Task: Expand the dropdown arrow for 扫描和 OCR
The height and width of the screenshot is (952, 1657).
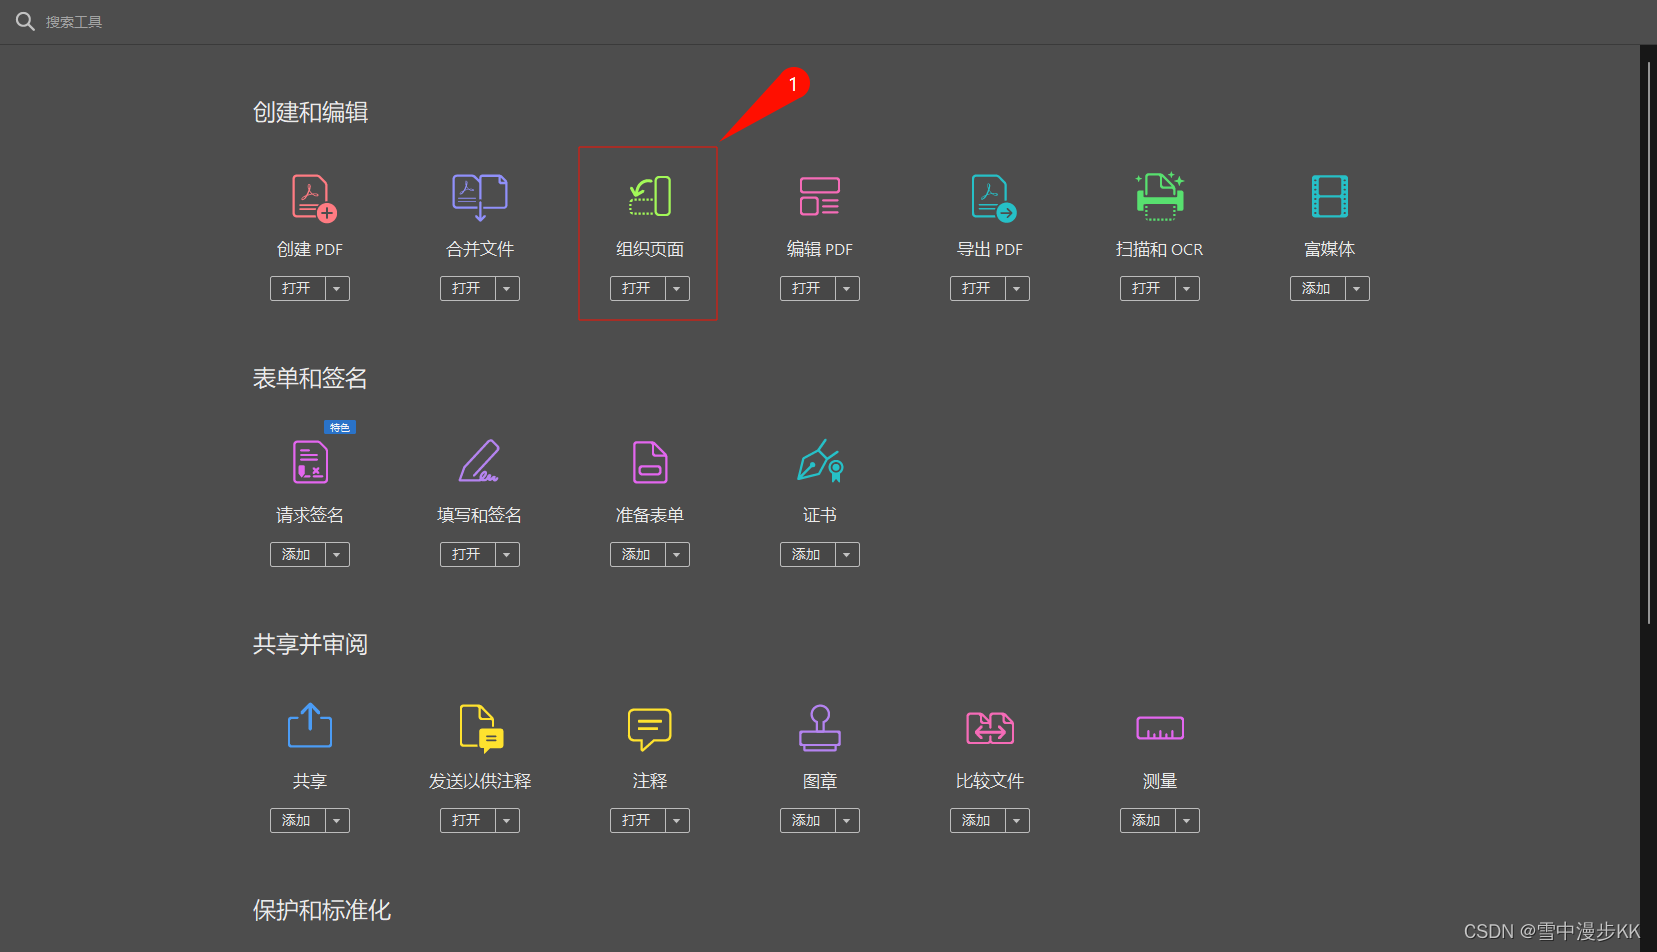Action: point(1187,288)
